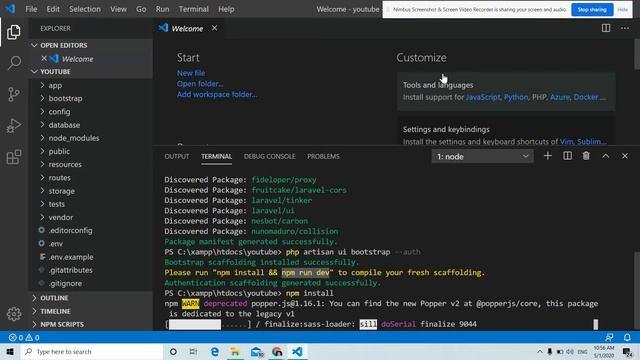Click the Vim keybindings link
The width and height of the screenshot is (640, 360).
coord(566,142)
